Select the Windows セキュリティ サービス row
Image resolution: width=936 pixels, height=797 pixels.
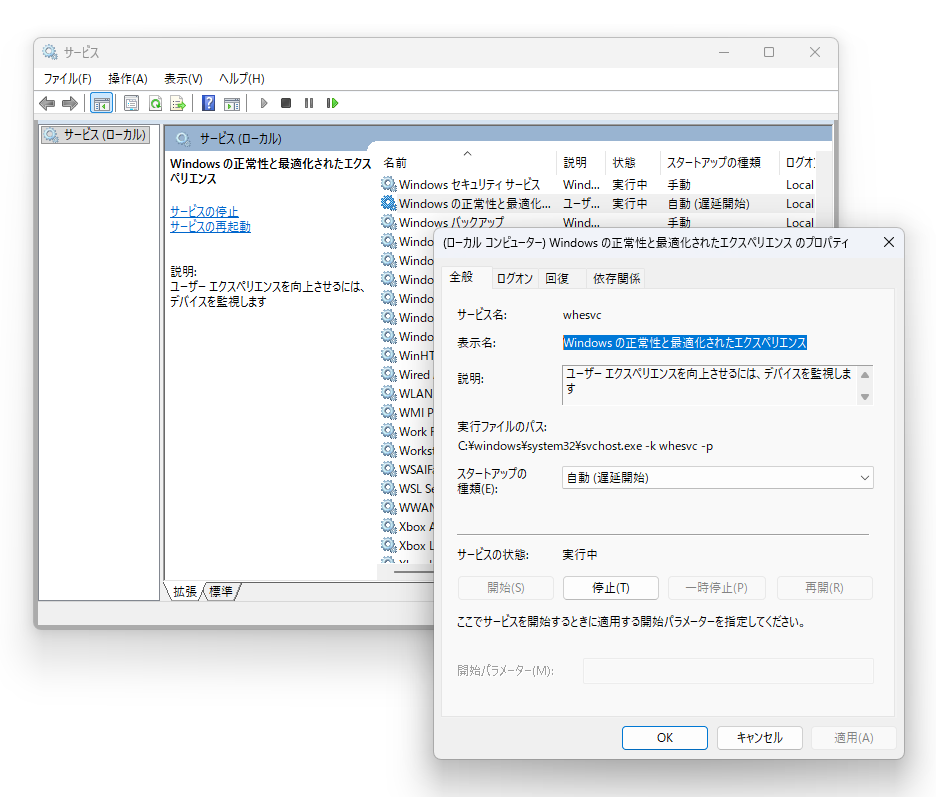click(x=597, y=184)
